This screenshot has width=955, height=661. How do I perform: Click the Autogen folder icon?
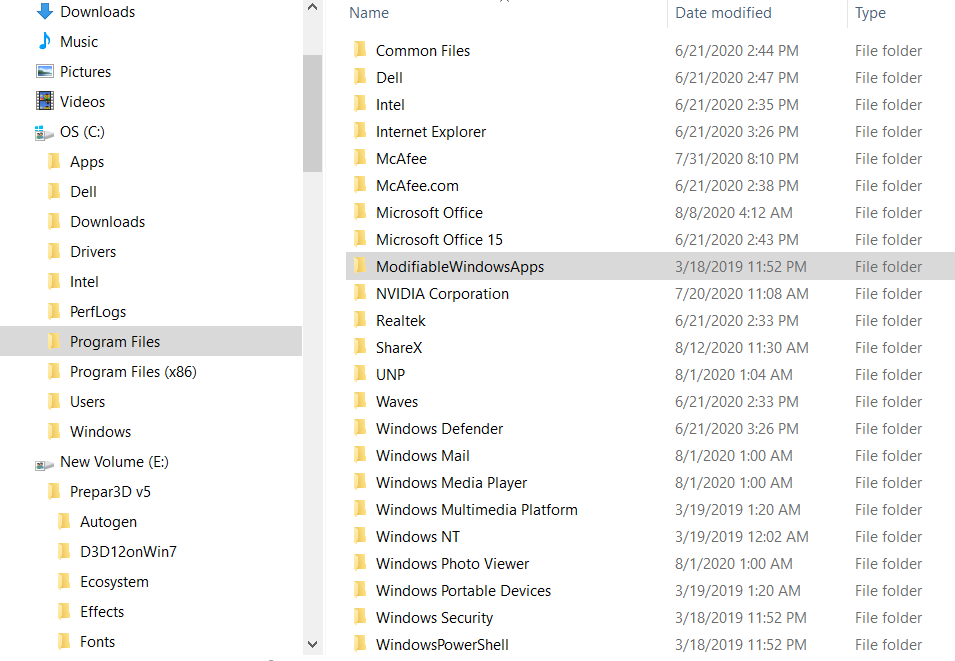click(64, 521)
